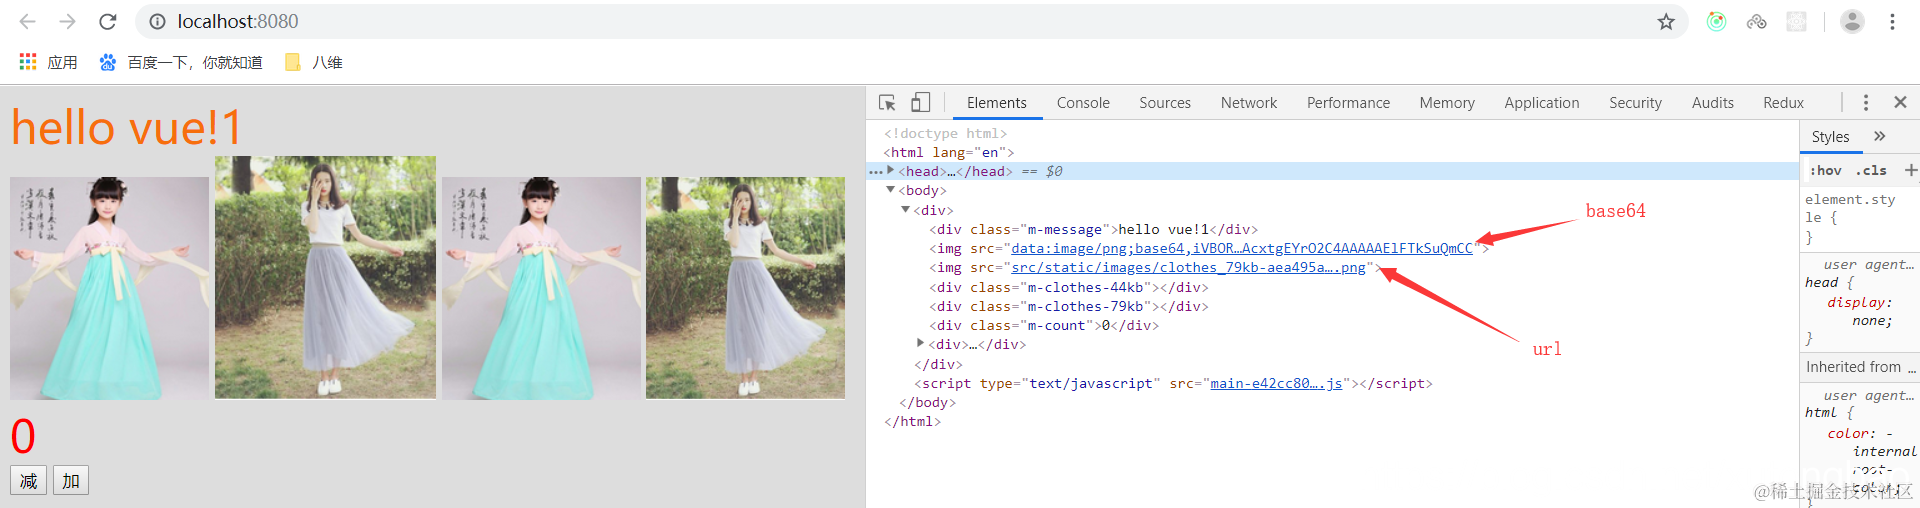This screenshot has height=508, width=1920.
Task: Switch to the Console tab
Action: pos(1083,102)
